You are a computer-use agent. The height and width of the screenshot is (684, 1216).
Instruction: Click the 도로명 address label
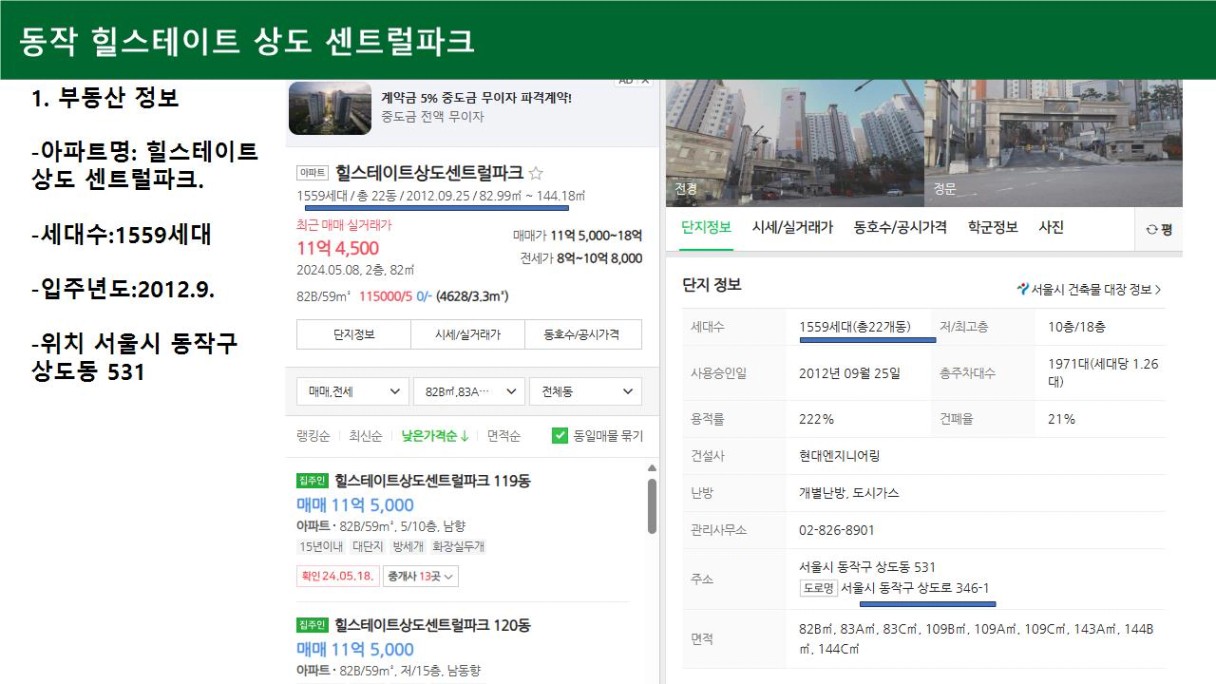tap(818, 588)
